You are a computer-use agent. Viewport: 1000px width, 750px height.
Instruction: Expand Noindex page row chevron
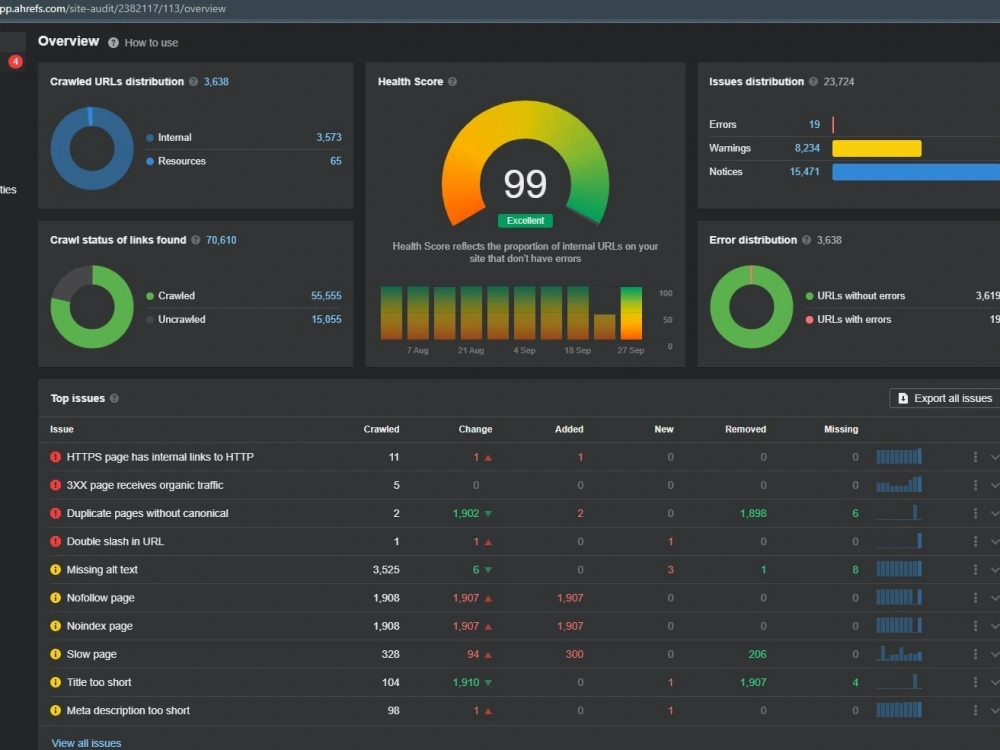(995, 626)
